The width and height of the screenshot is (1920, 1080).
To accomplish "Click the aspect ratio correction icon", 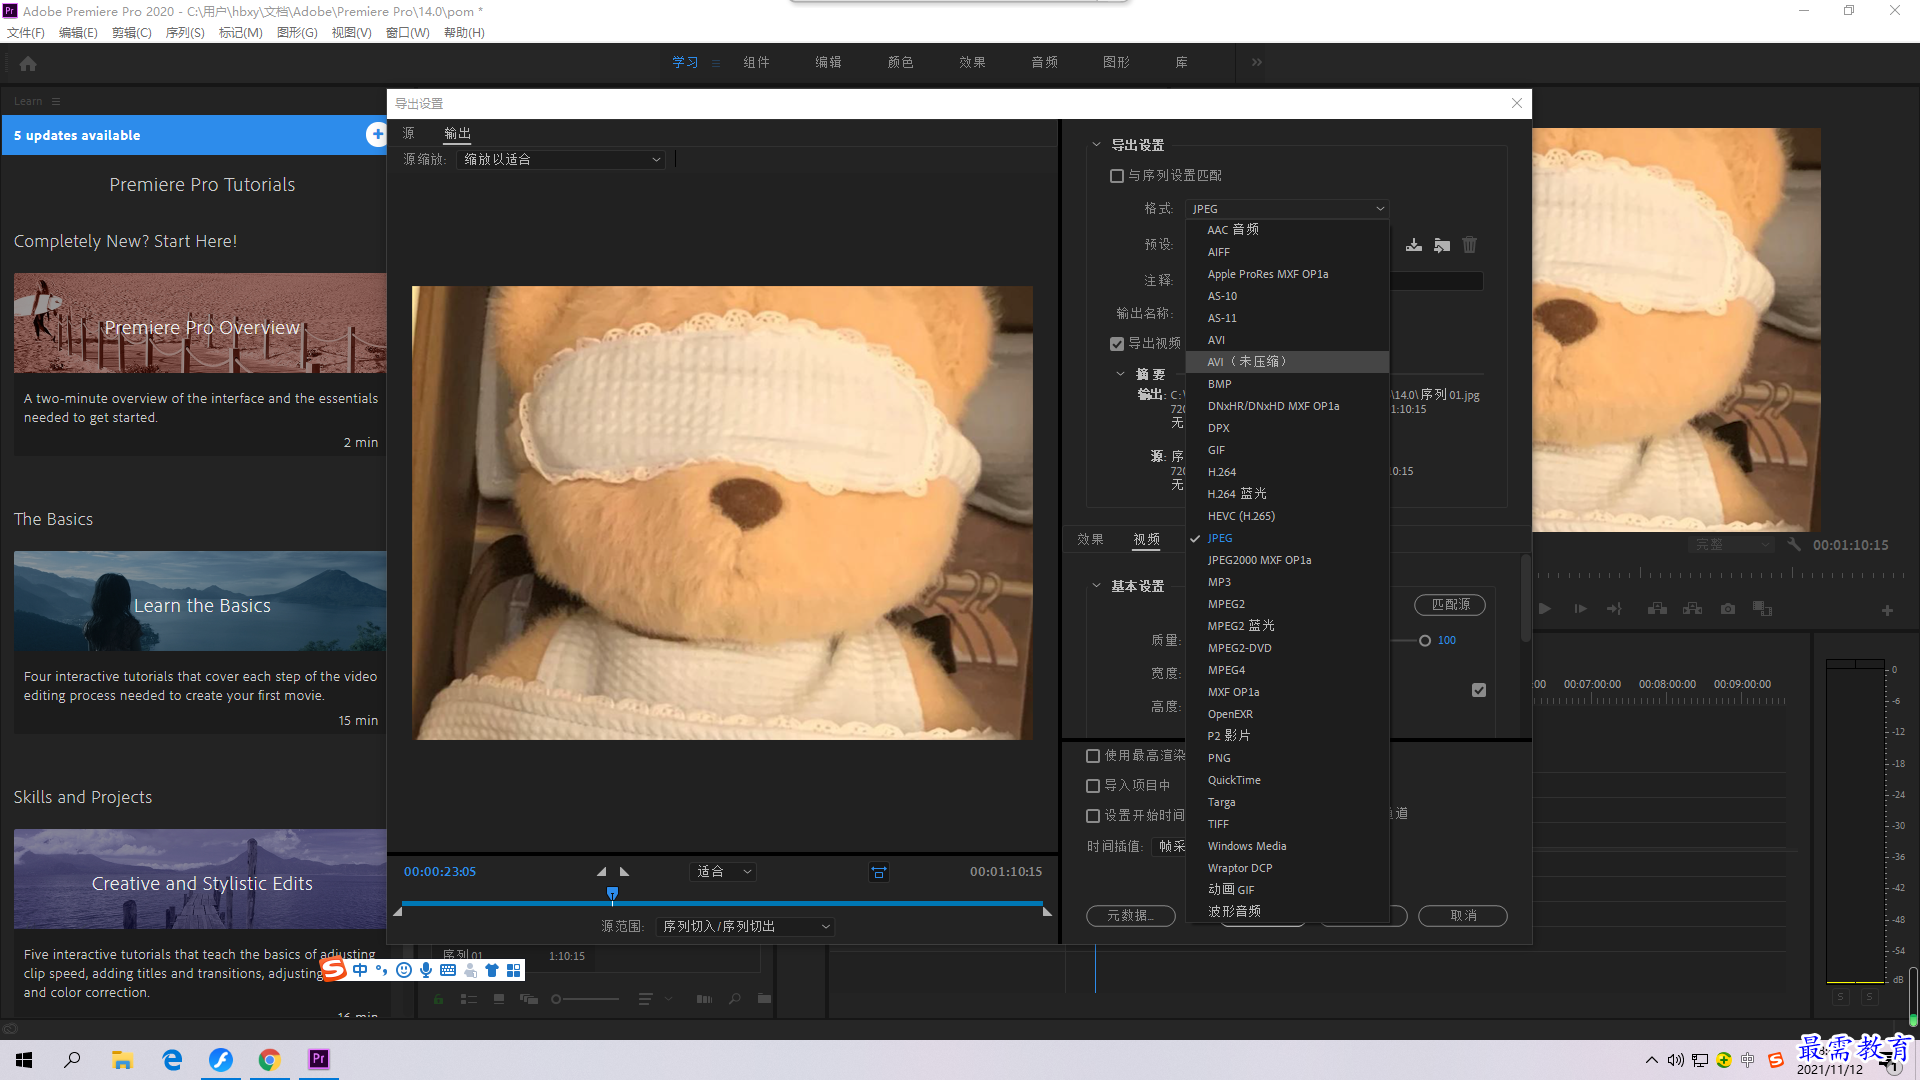I will click(x=879, y=872).
